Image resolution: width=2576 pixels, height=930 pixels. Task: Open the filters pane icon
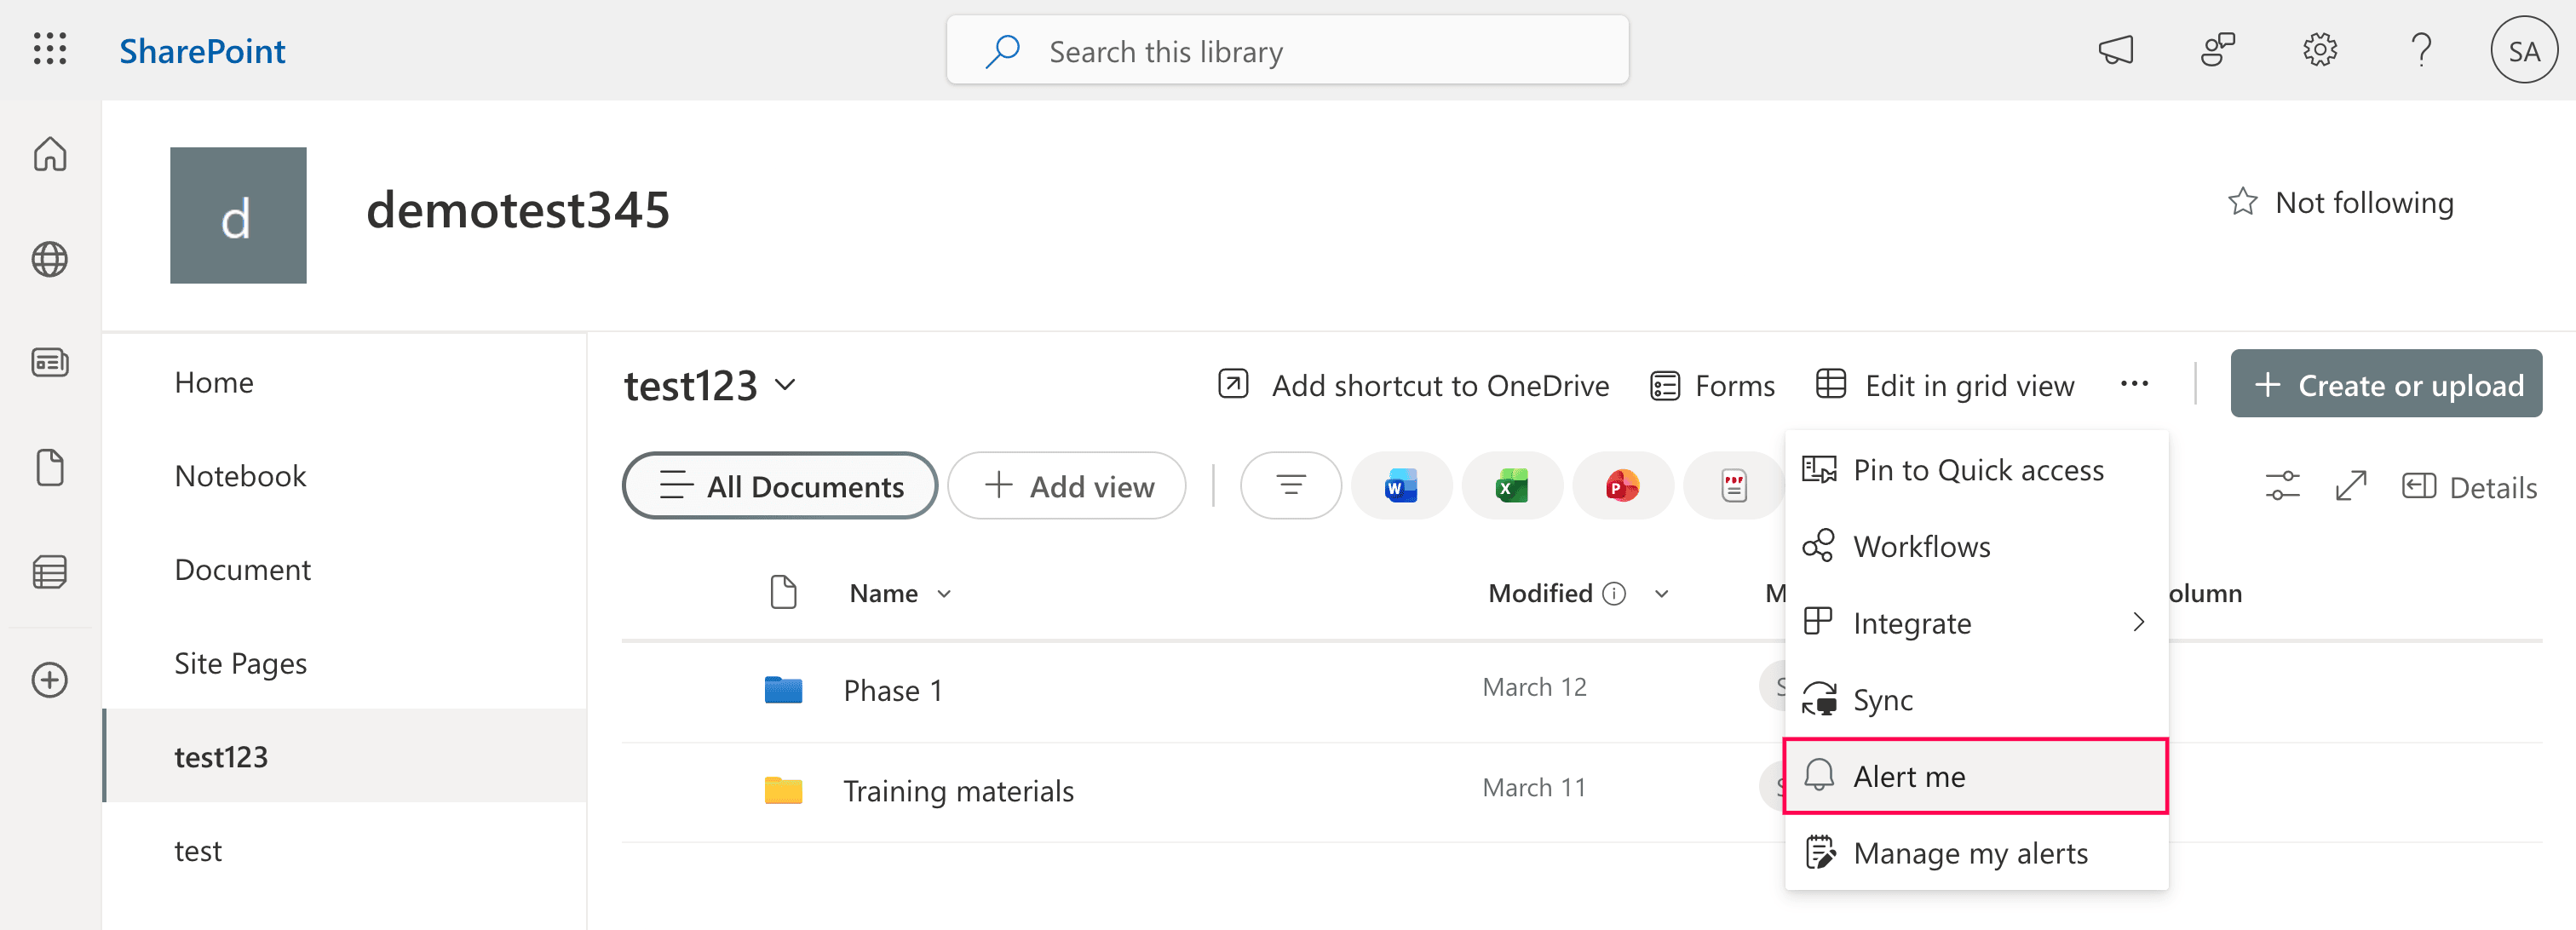pos(1290,485)
